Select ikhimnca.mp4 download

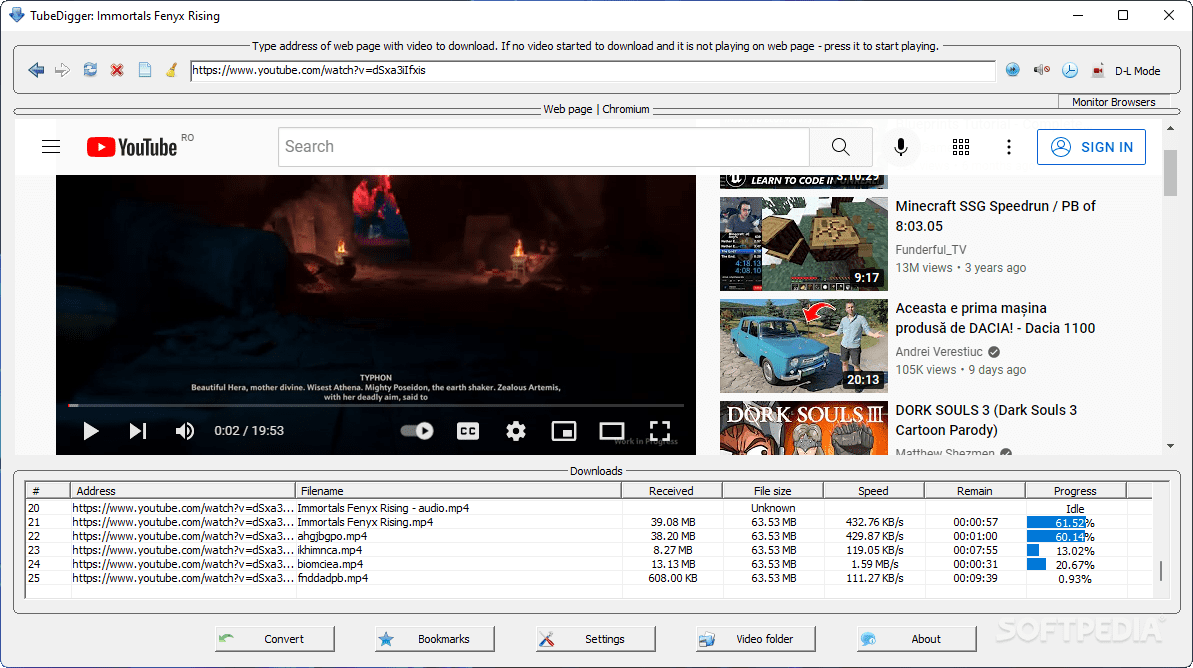(x=588, y=550)
